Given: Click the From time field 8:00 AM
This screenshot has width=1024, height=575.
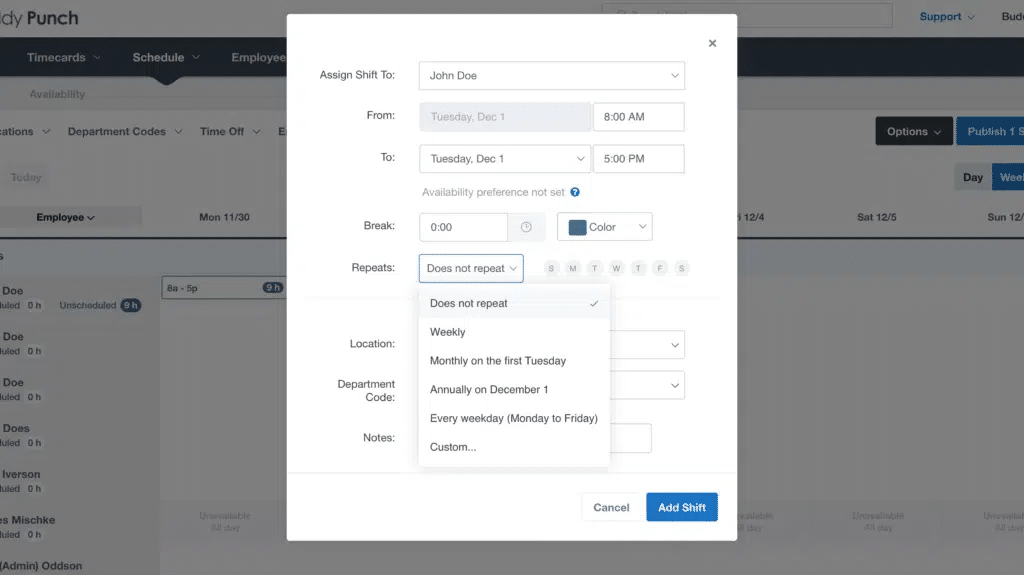Looking at the screenshot, I should [638, 117].
